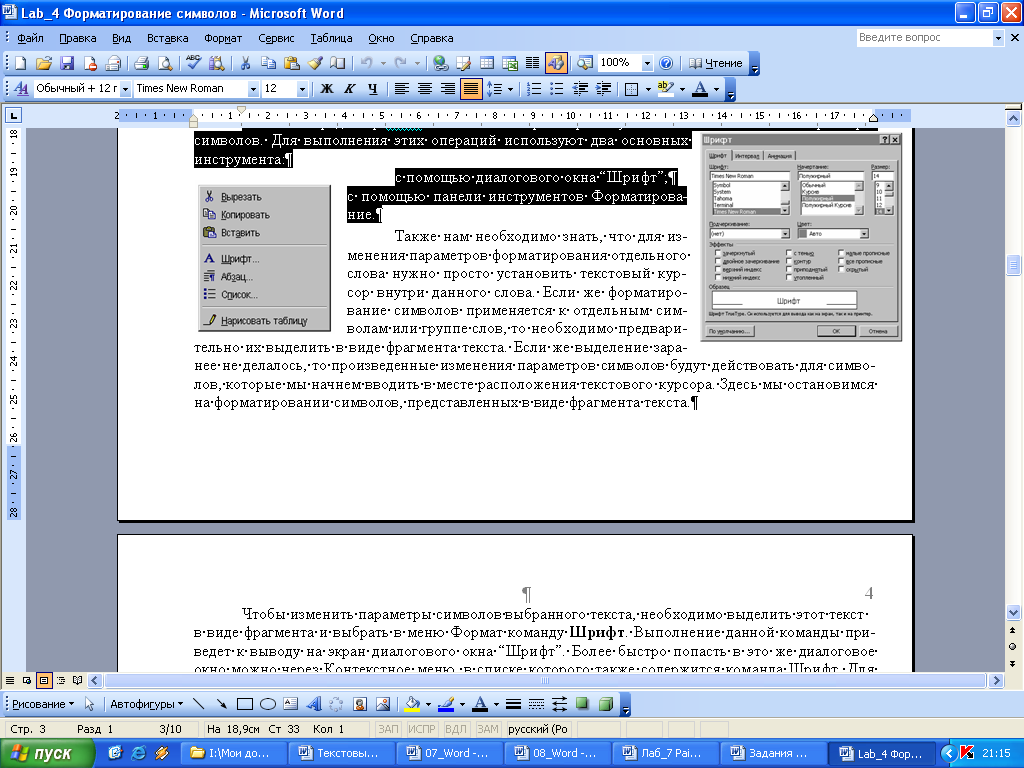The height and width of the screenshot is (768, 1024).
Task: Insert a text box from Drawing toolbar
Action: (x=291, y=704)
